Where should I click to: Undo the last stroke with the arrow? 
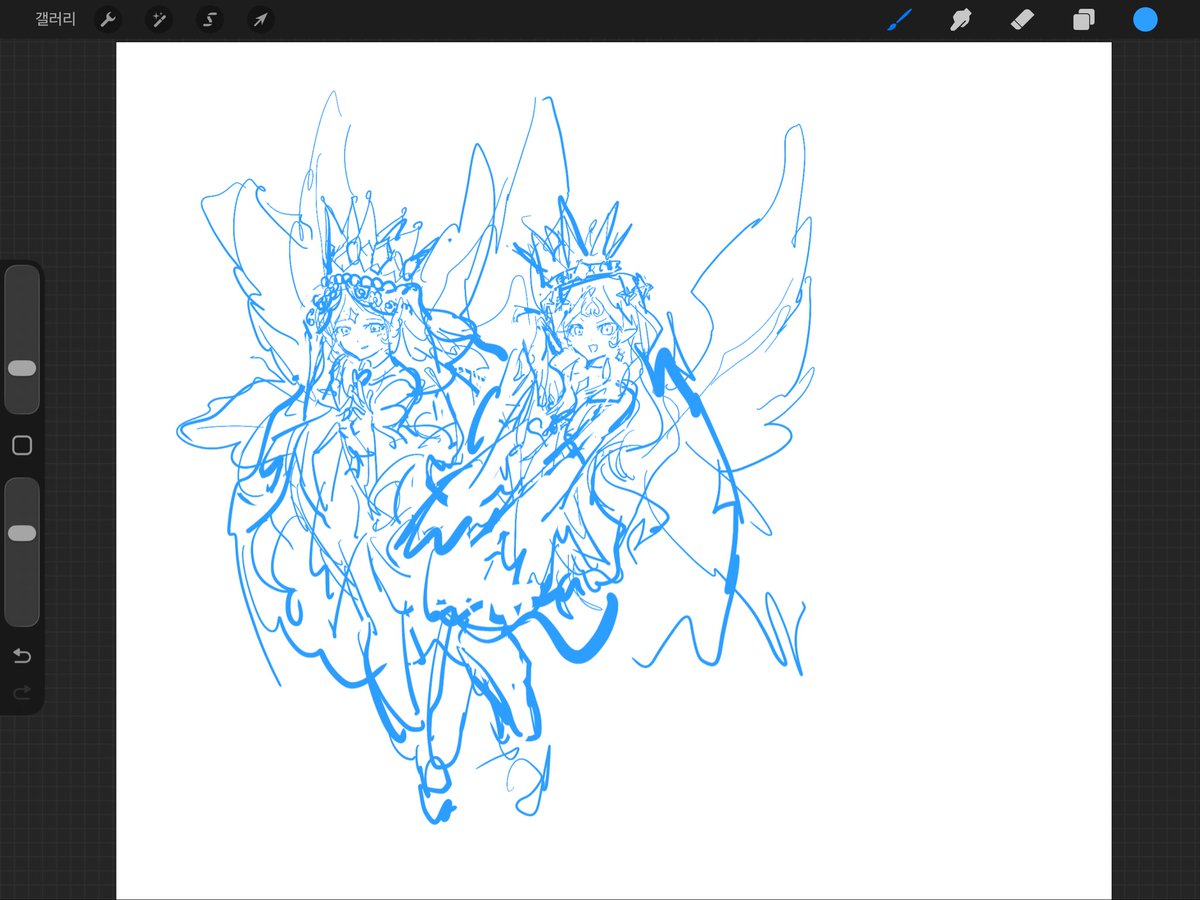coord(22,656)
